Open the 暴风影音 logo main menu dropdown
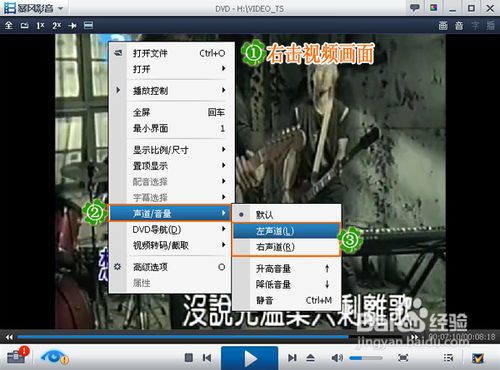500x370 pixels. [33, 8]
